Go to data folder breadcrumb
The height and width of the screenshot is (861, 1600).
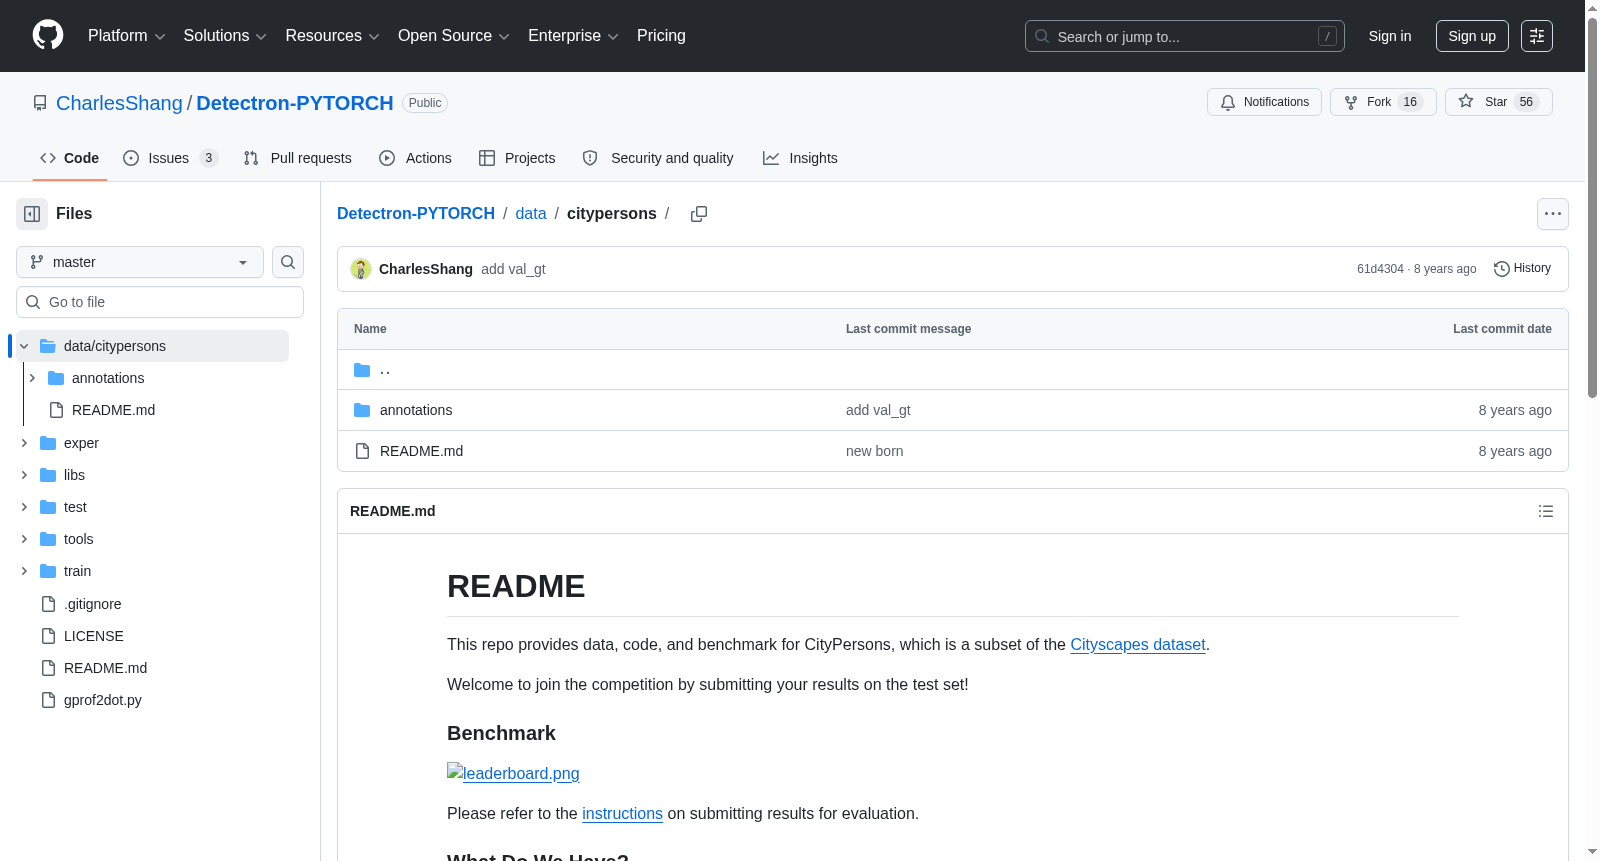(531, 214)
